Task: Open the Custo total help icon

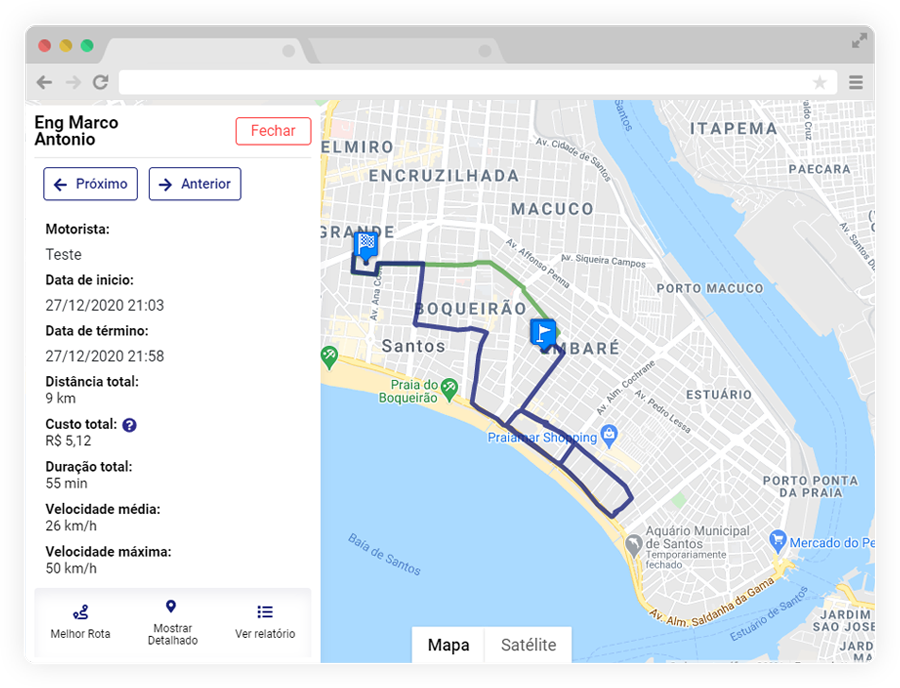Action: coord(130,425)
